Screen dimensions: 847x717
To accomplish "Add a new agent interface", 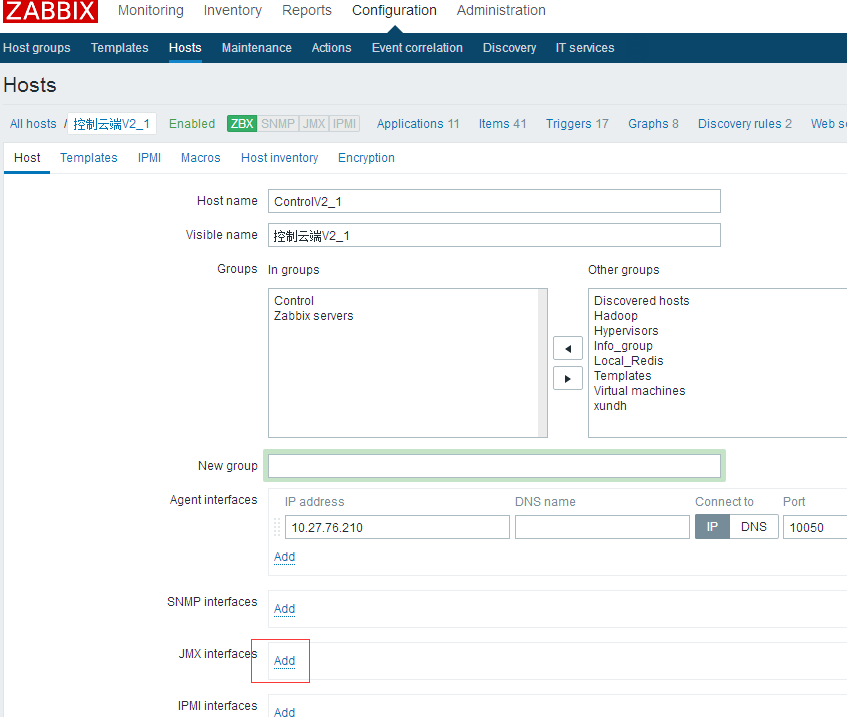I will pyautogui.click(x=284, y=557).
